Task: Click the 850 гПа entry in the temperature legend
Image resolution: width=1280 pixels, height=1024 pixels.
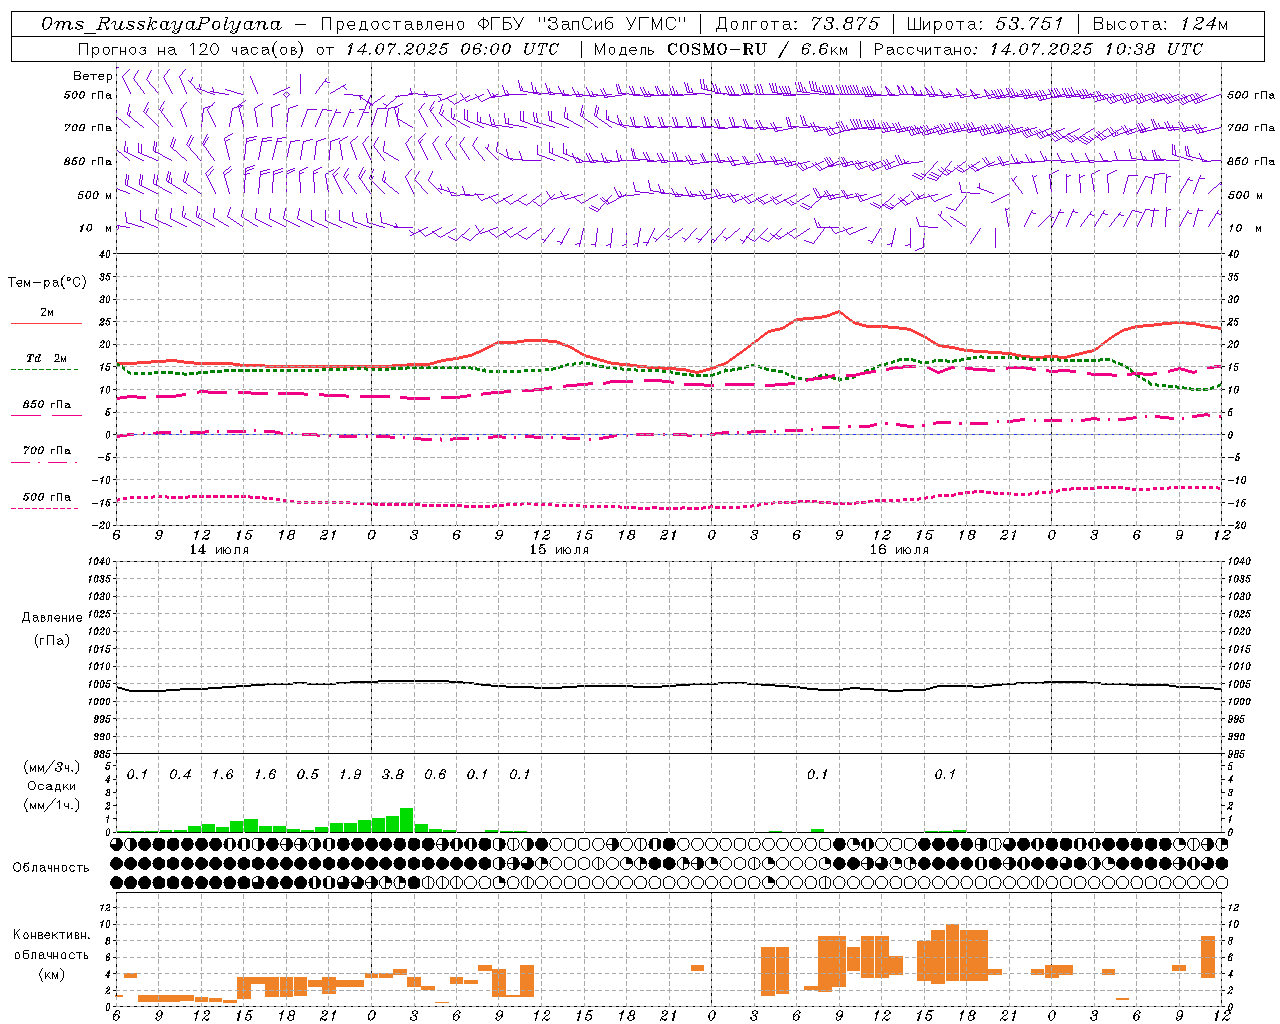Action: click(47, 404)
